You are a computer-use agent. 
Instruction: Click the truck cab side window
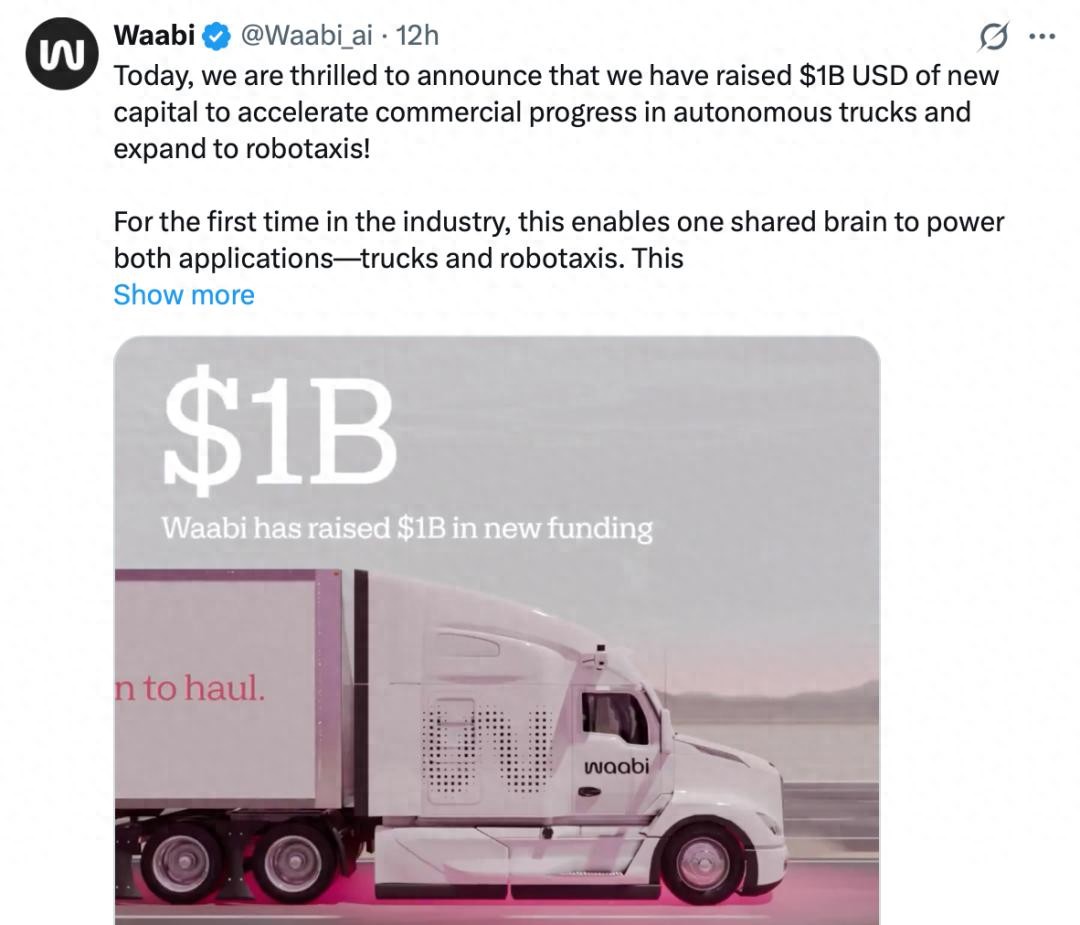pos(614,717)
